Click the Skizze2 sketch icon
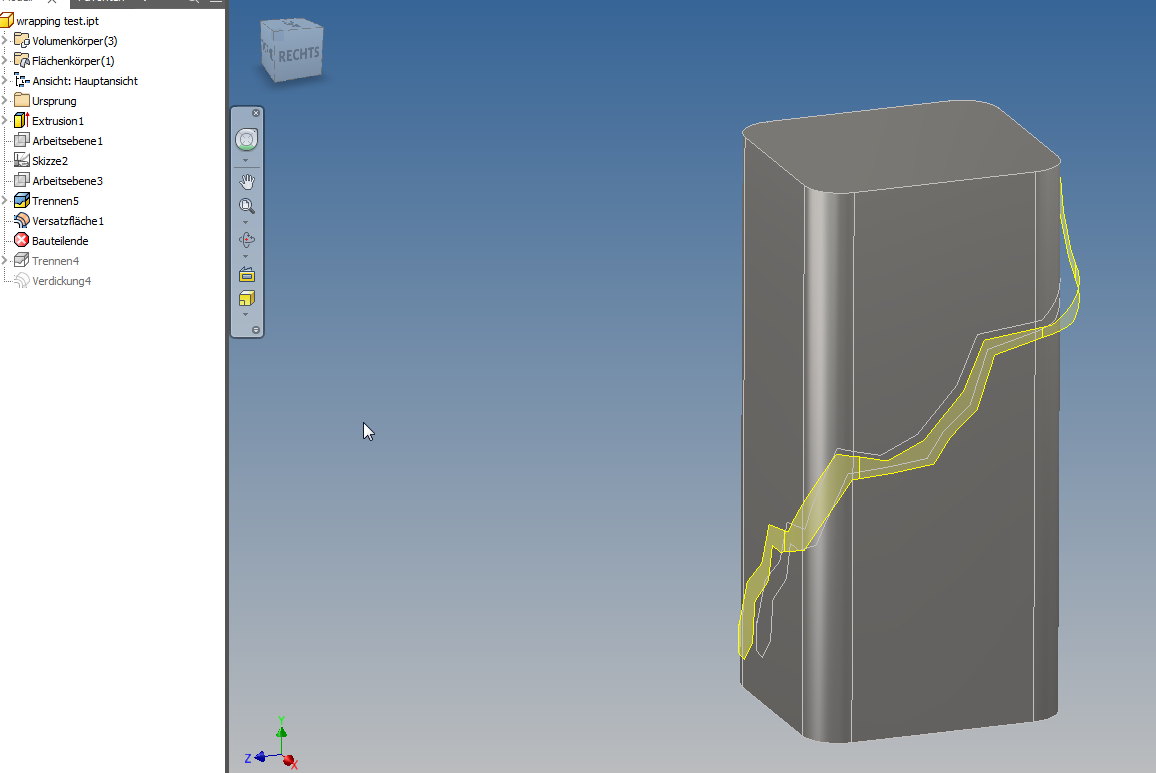1156x773 pixels. 21,160
